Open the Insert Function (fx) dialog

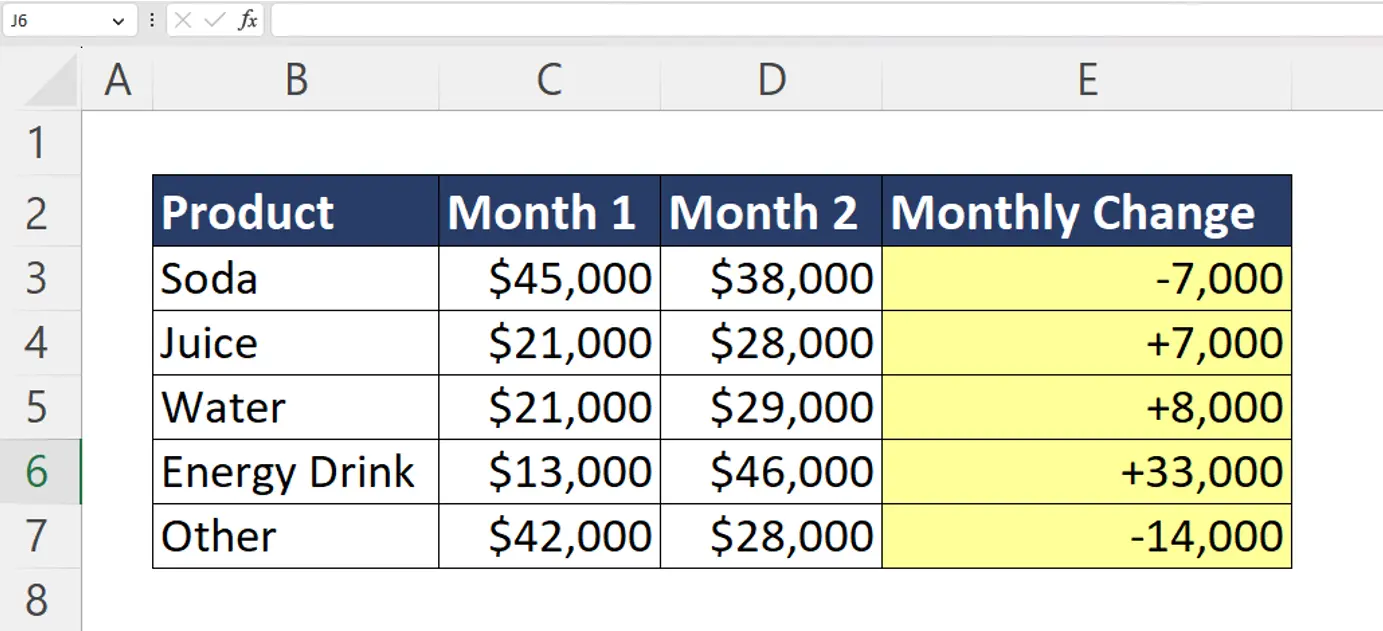250,20
